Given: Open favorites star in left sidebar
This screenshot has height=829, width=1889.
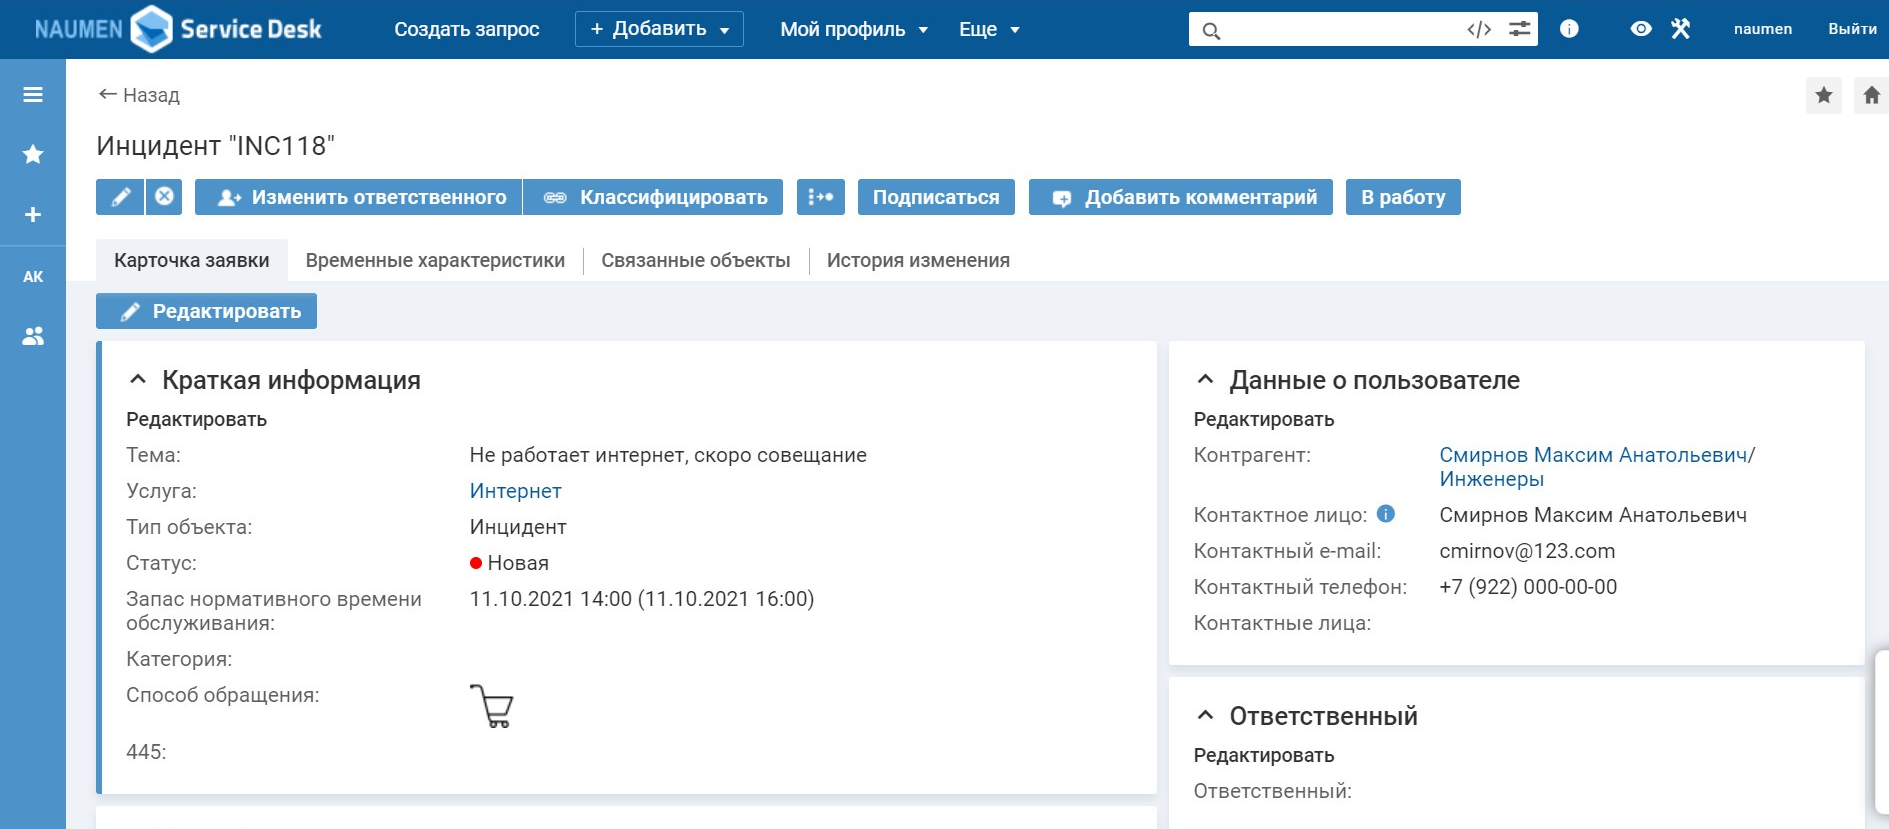Looking at the screenshot, I should point(33,154).
